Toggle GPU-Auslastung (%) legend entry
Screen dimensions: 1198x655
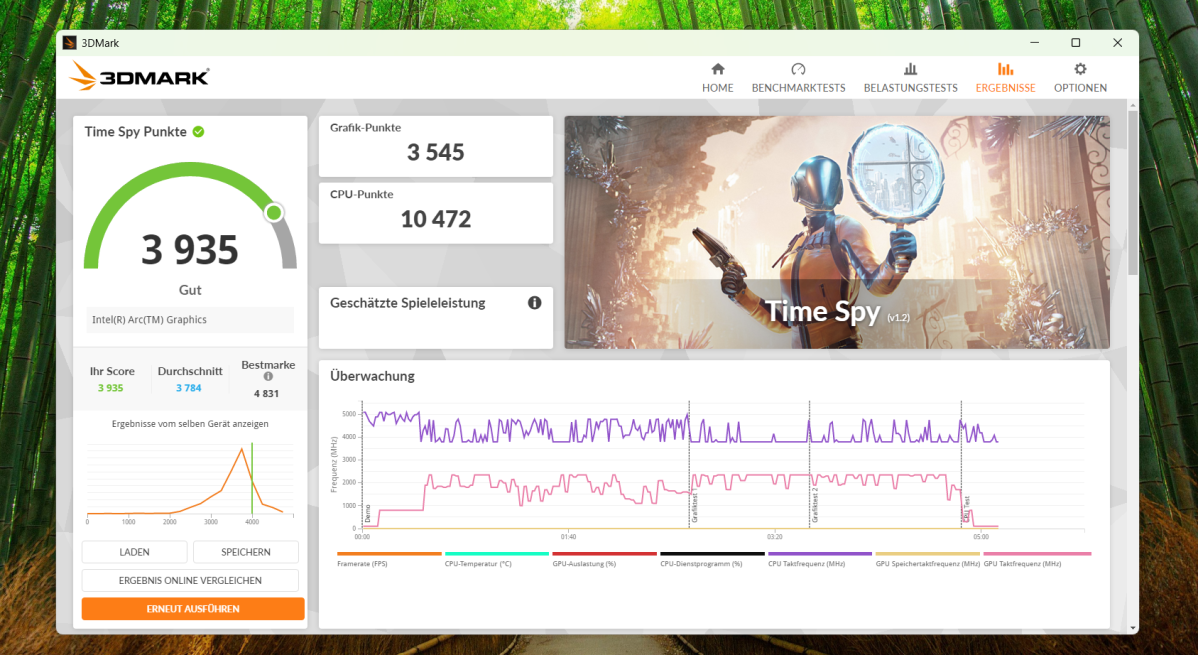pyautogui.click(x=604, y=559)
